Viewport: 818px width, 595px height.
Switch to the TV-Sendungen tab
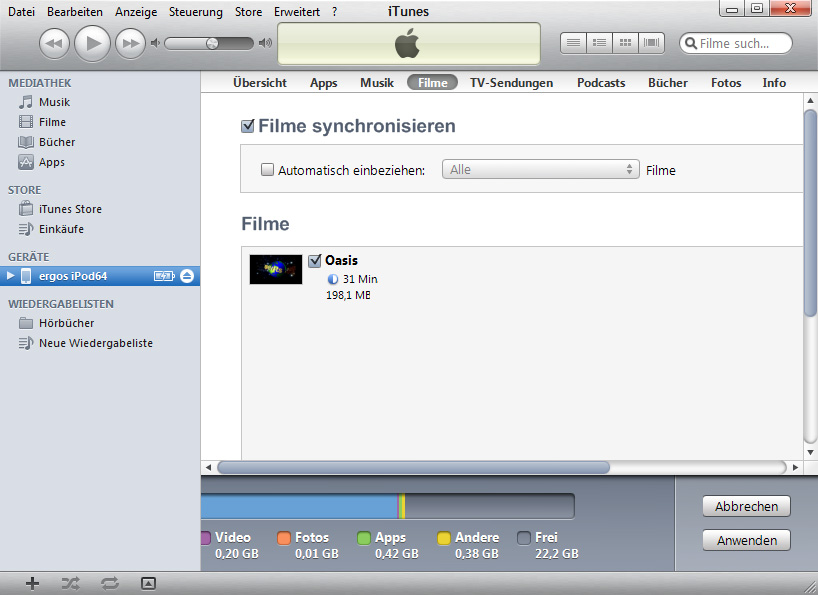[x=511, y=83]
